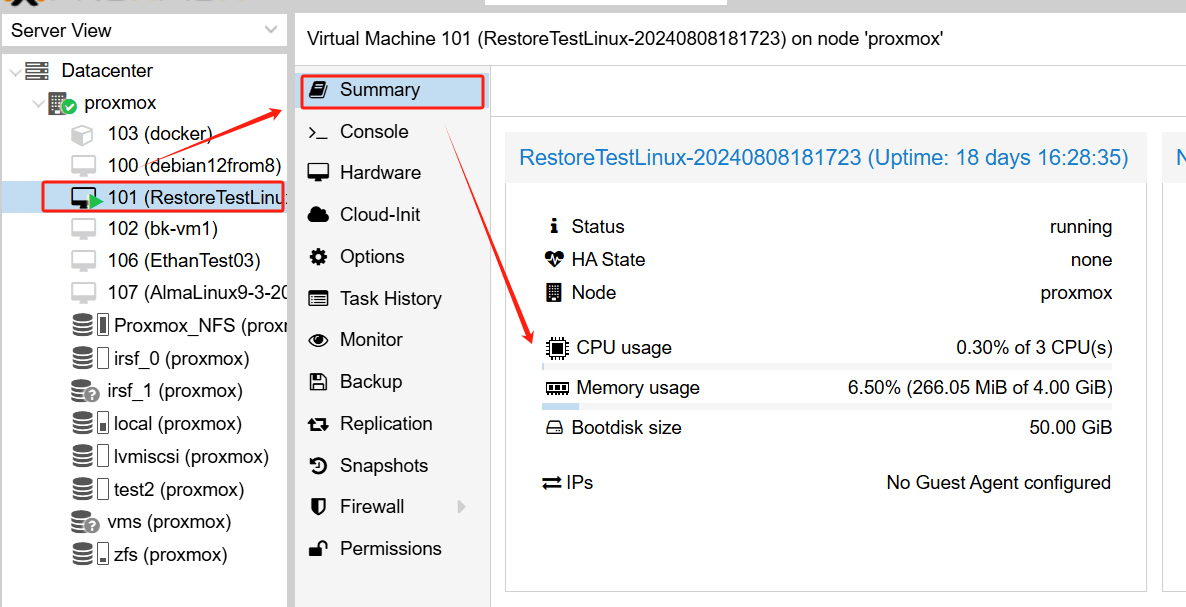This screenshot has height=607, width=1186.
Task: Select the Datacenter server icon
Action: click(x=36, y=71)
